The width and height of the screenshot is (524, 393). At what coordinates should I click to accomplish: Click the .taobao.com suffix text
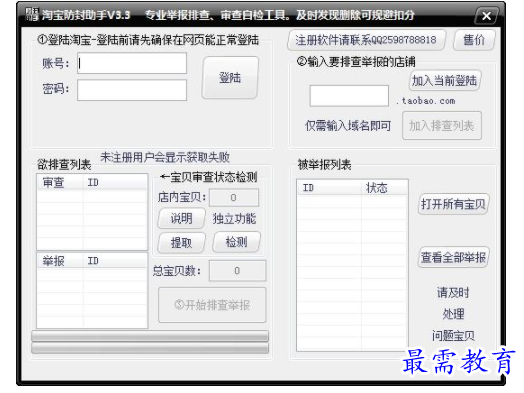coord(426,101)
